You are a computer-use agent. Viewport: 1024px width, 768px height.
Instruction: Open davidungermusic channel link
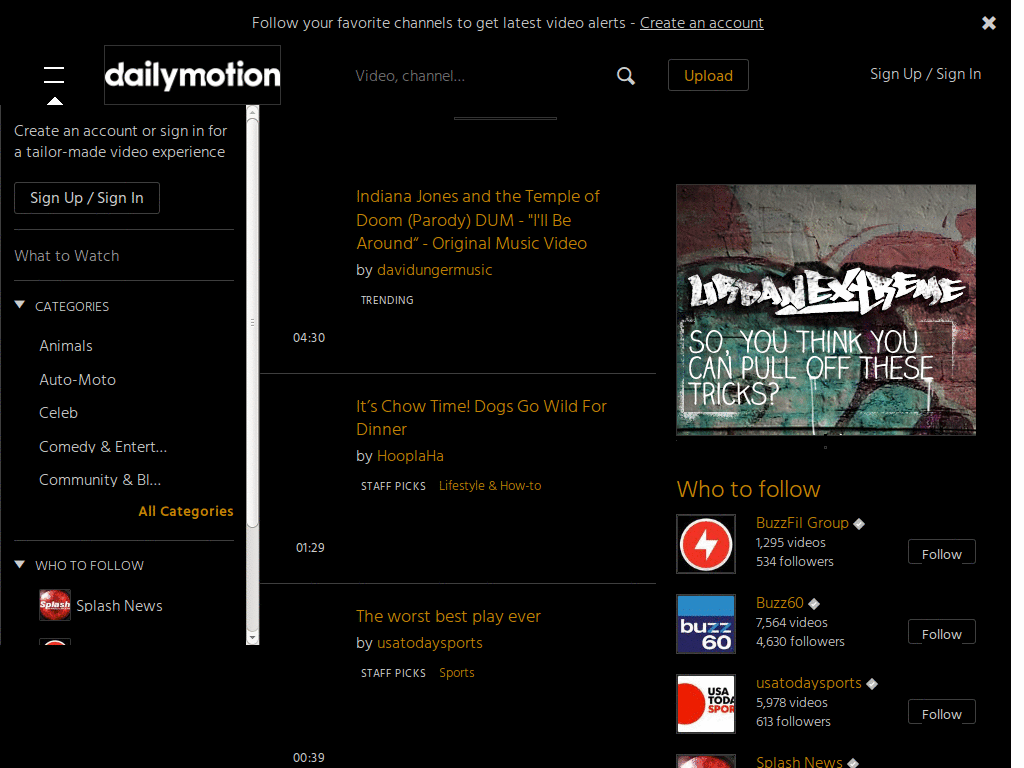434,270
